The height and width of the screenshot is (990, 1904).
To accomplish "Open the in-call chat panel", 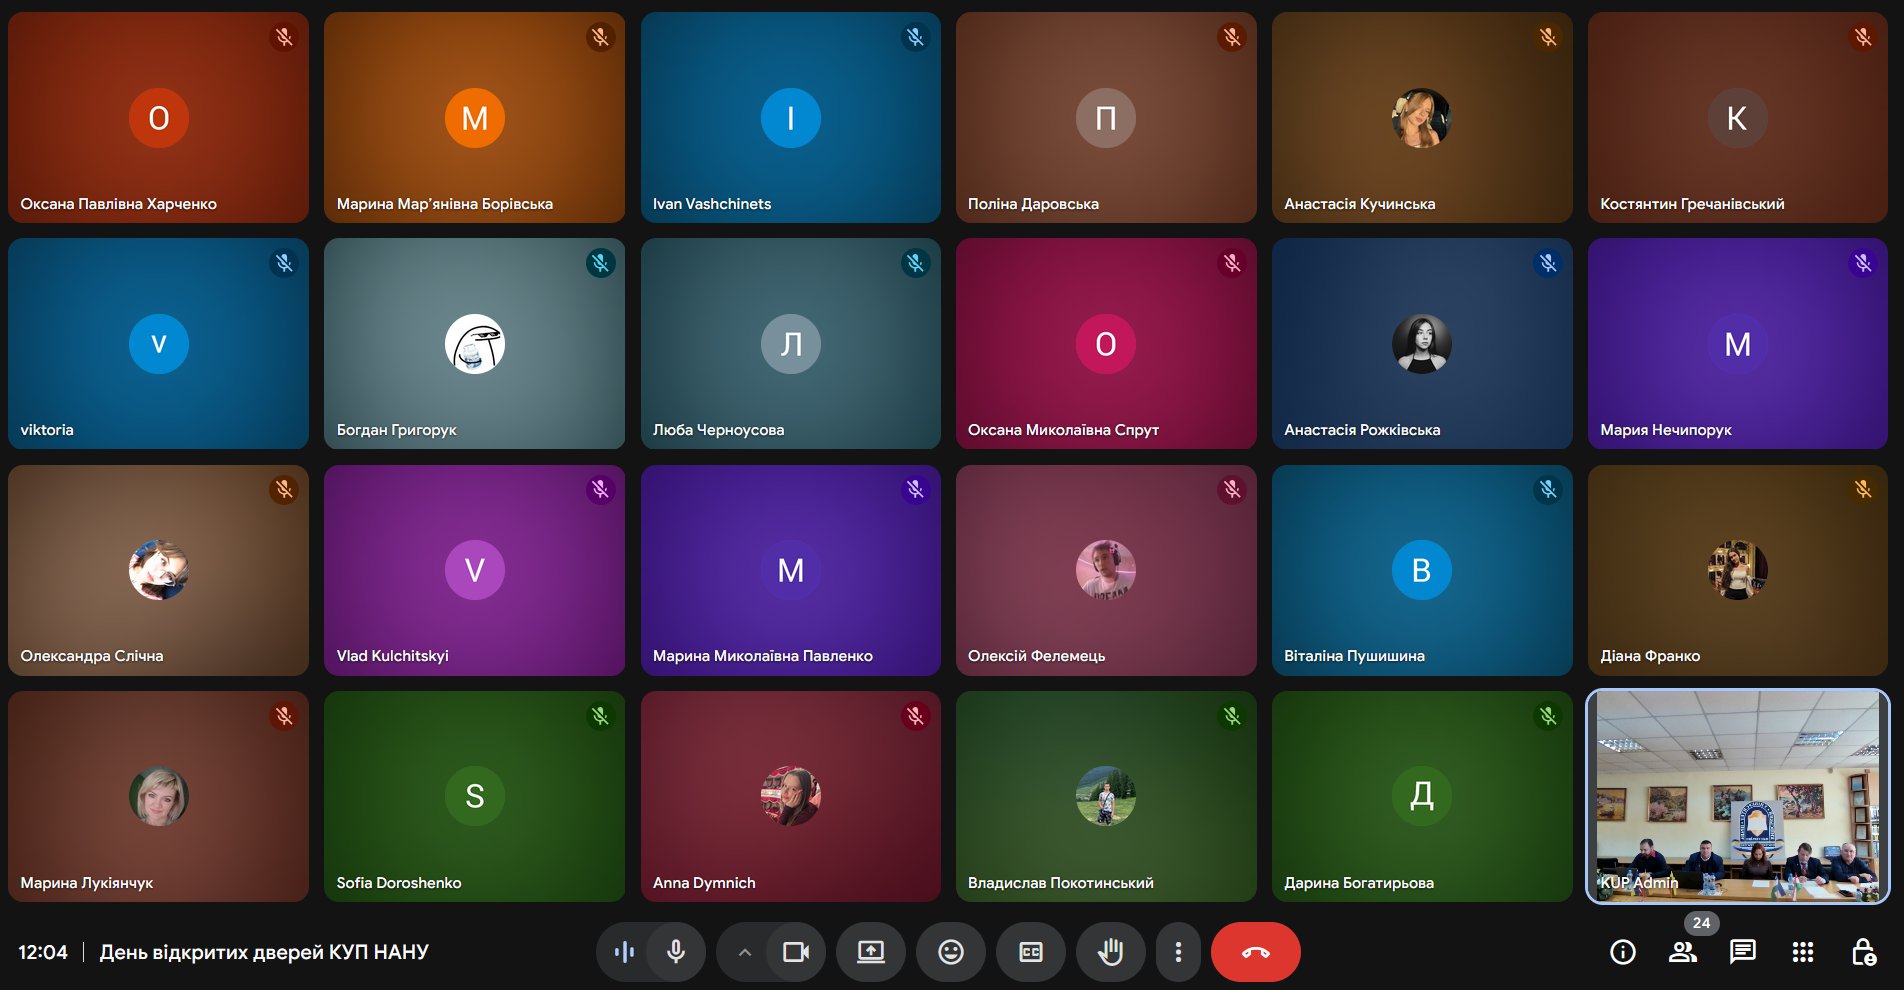I will pos(1743,952).
